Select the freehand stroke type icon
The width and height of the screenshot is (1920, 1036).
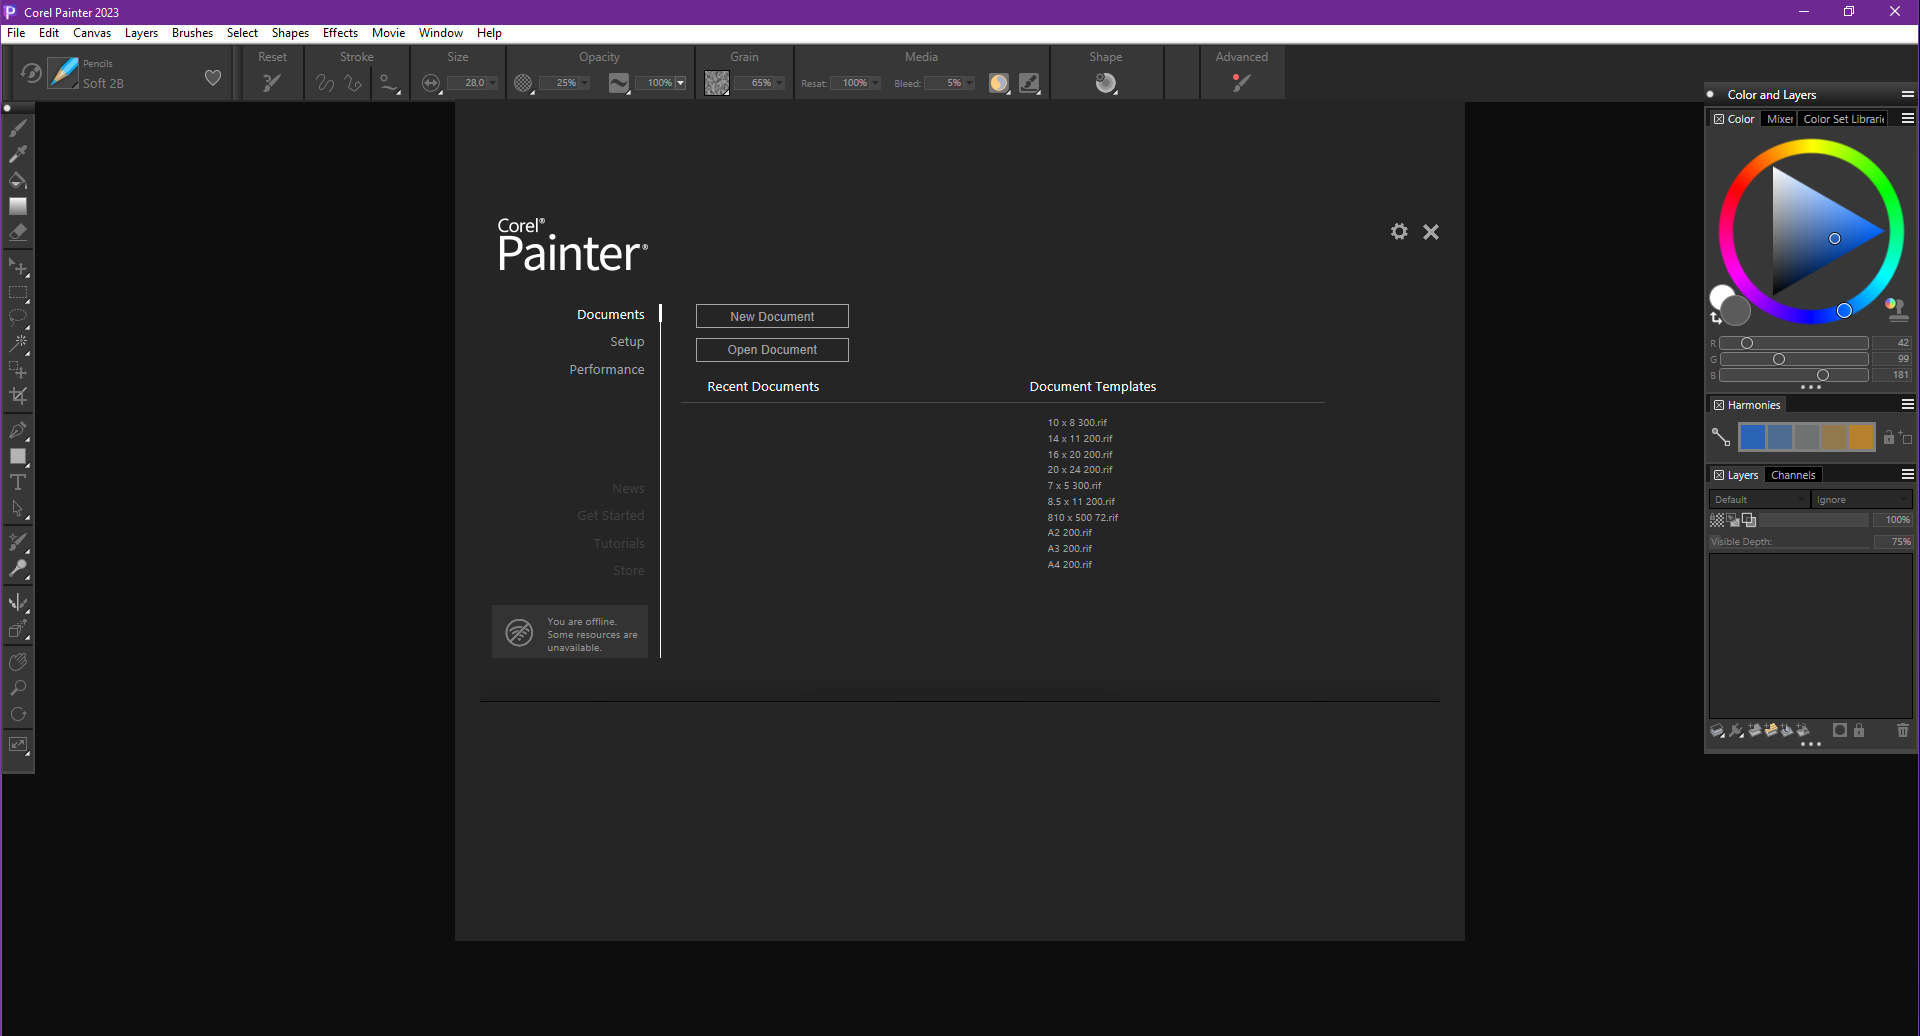click(325, 83)
